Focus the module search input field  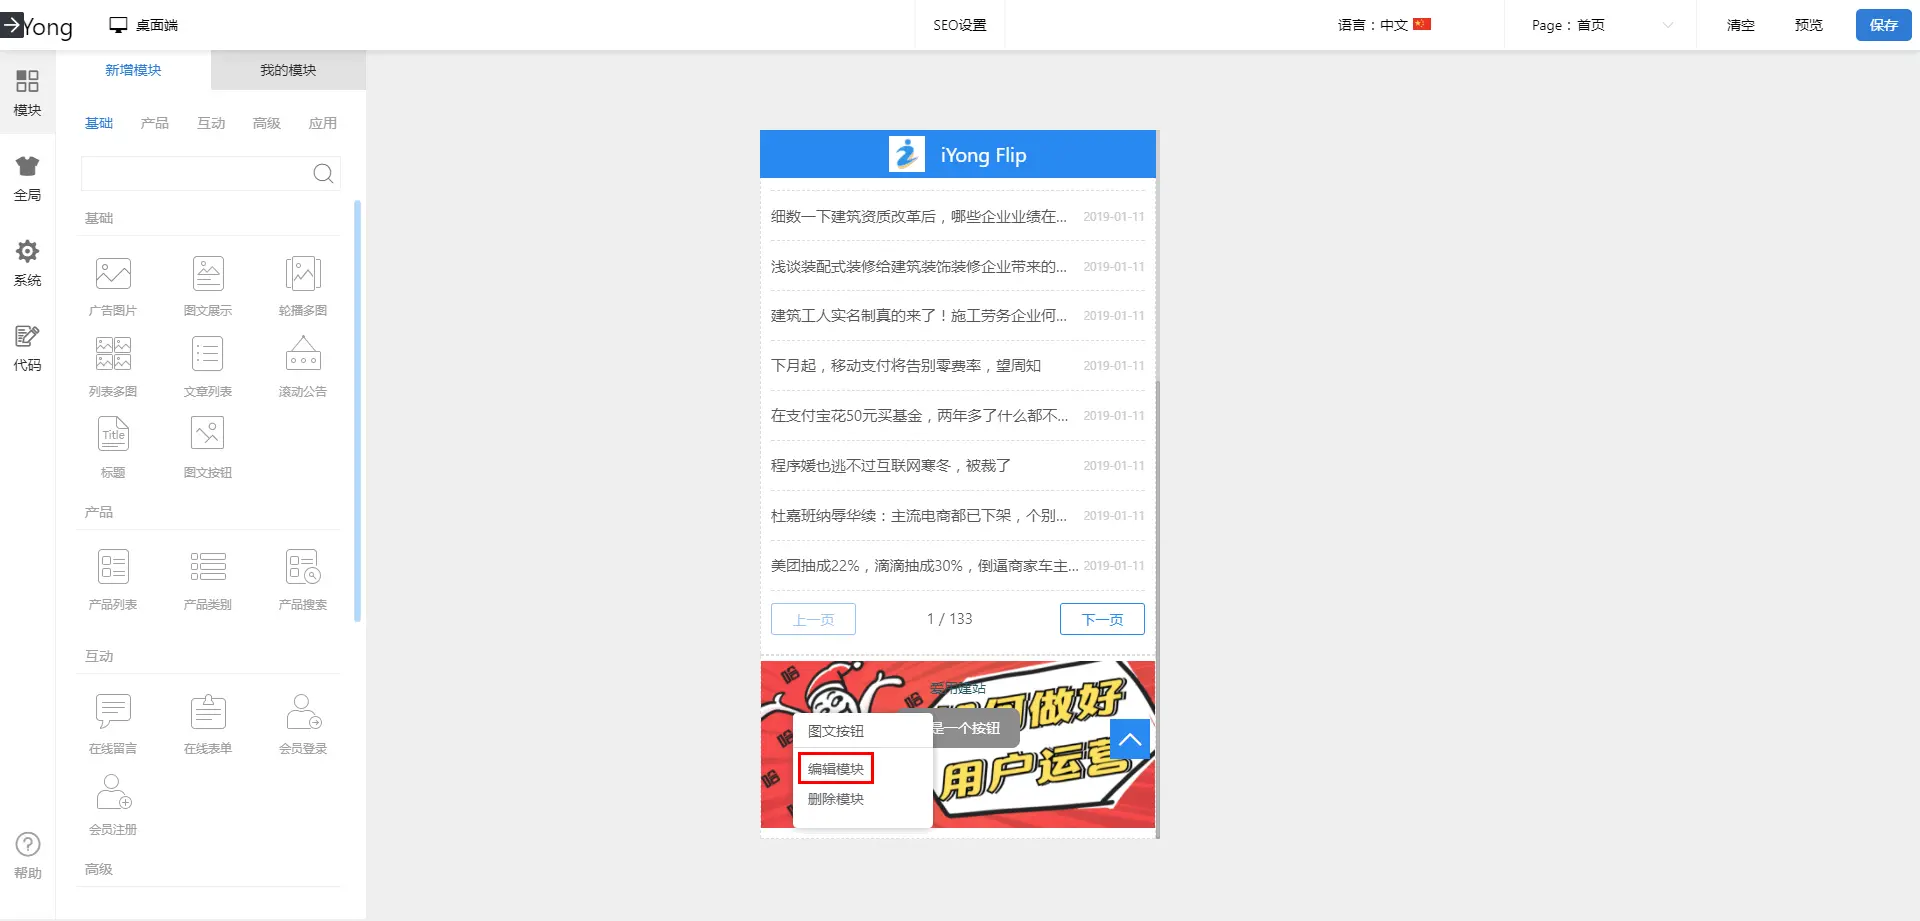pos(196,174)
